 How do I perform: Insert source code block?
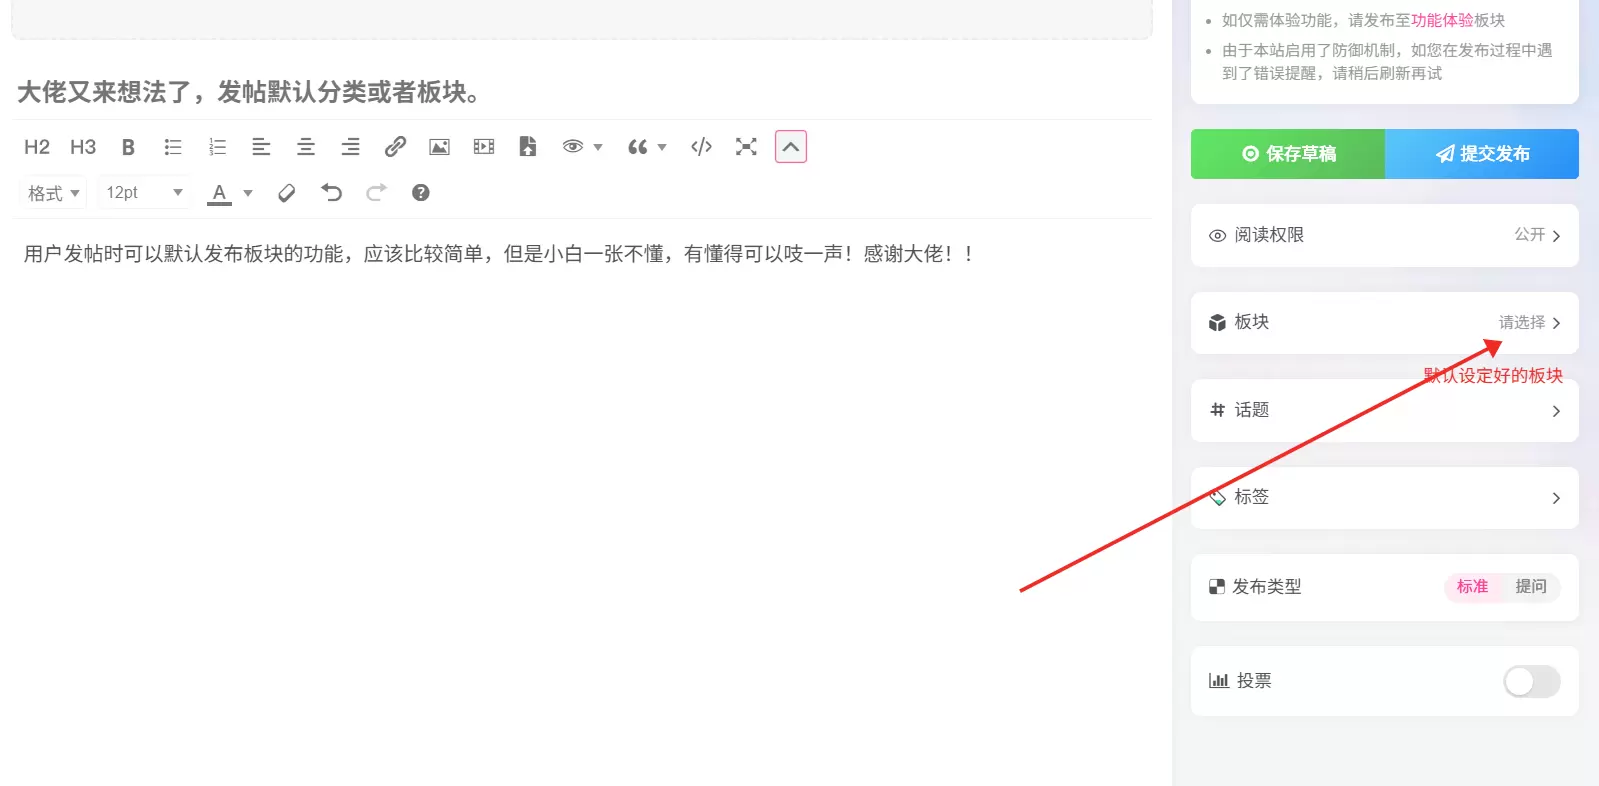[701, 147]
